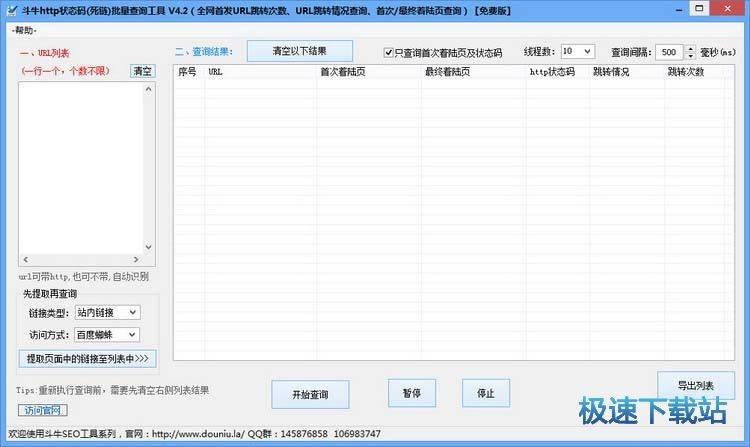This screenshot has height=447, width=750.
Task: Decrease the 查询间隔 with the down arrow
Action: pyautogui.click(x=690, y=56)
